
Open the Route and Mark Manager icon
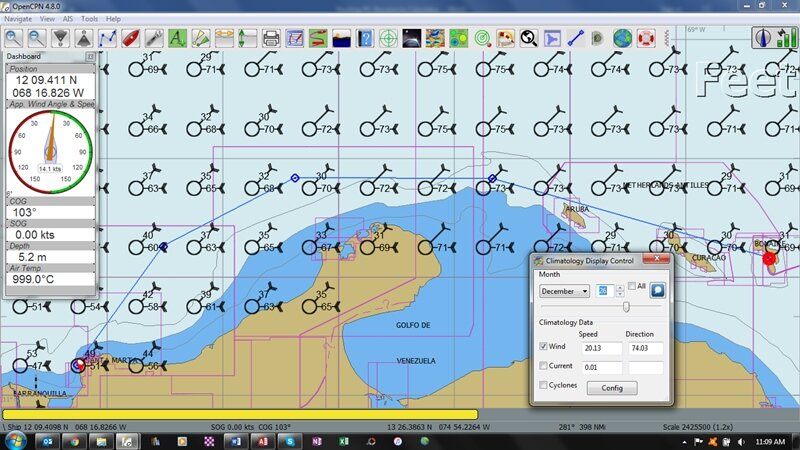pyautogui.click(x=295, y=38)
